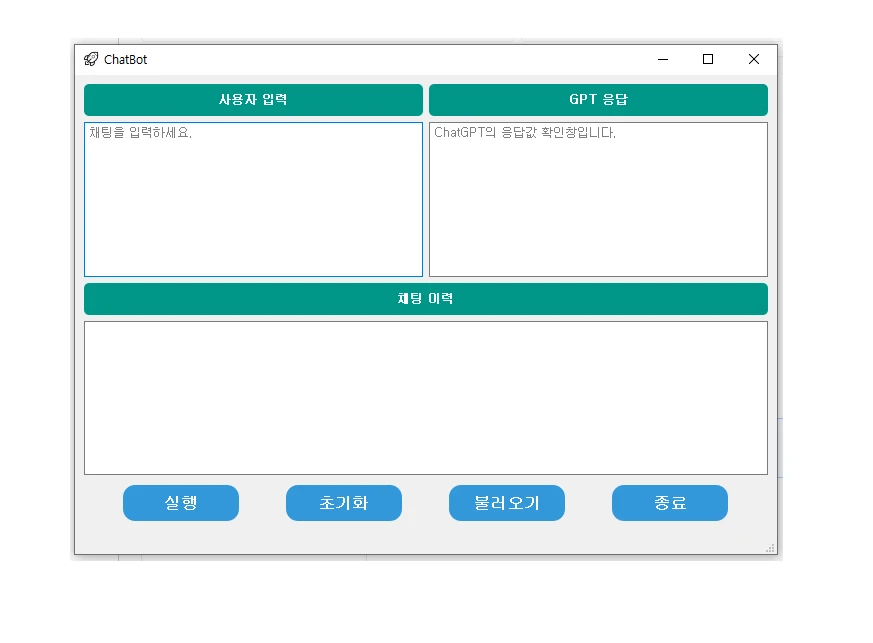Viewport: 873px width, 643px height.
Task: Click the 채팅 이력 header bar
Action: tap(425, 298)
